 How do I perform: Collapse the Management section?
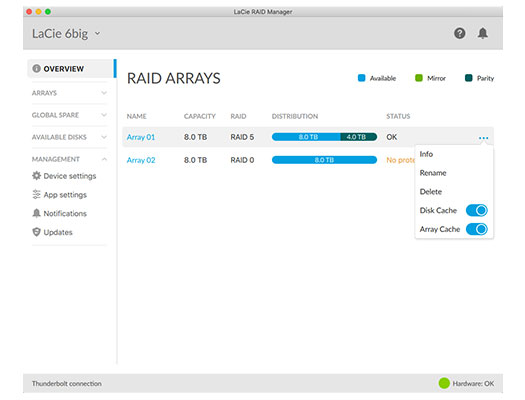(x=69, y=159)
